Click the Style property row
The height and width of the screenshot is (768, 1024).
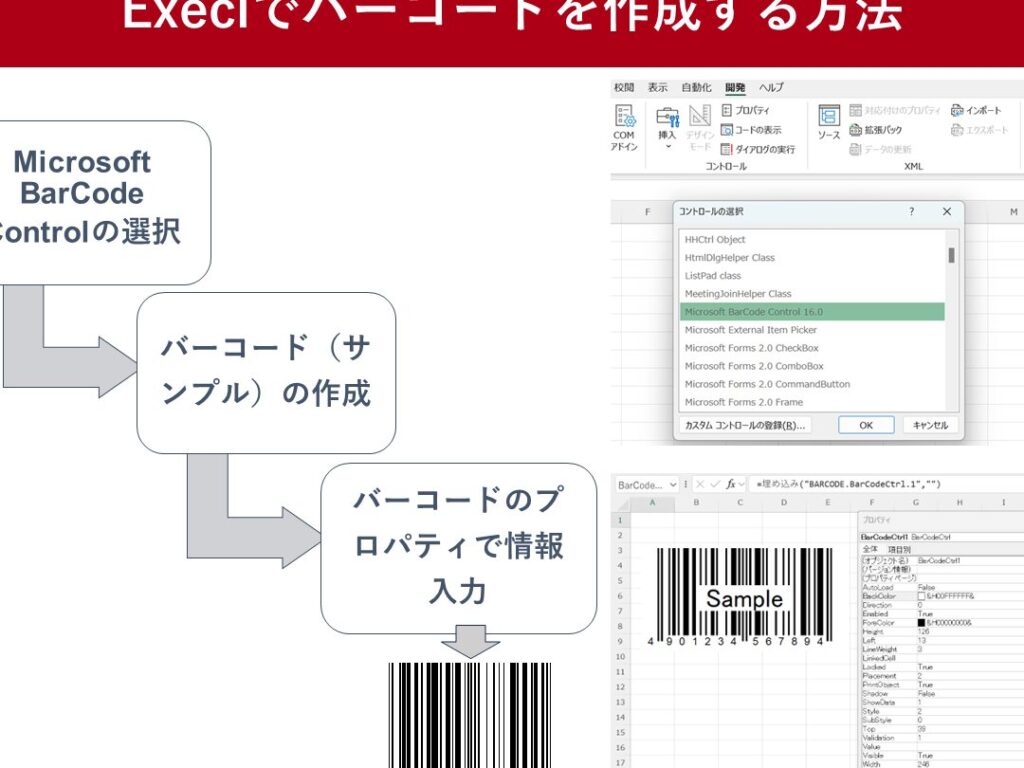point(942,711)
